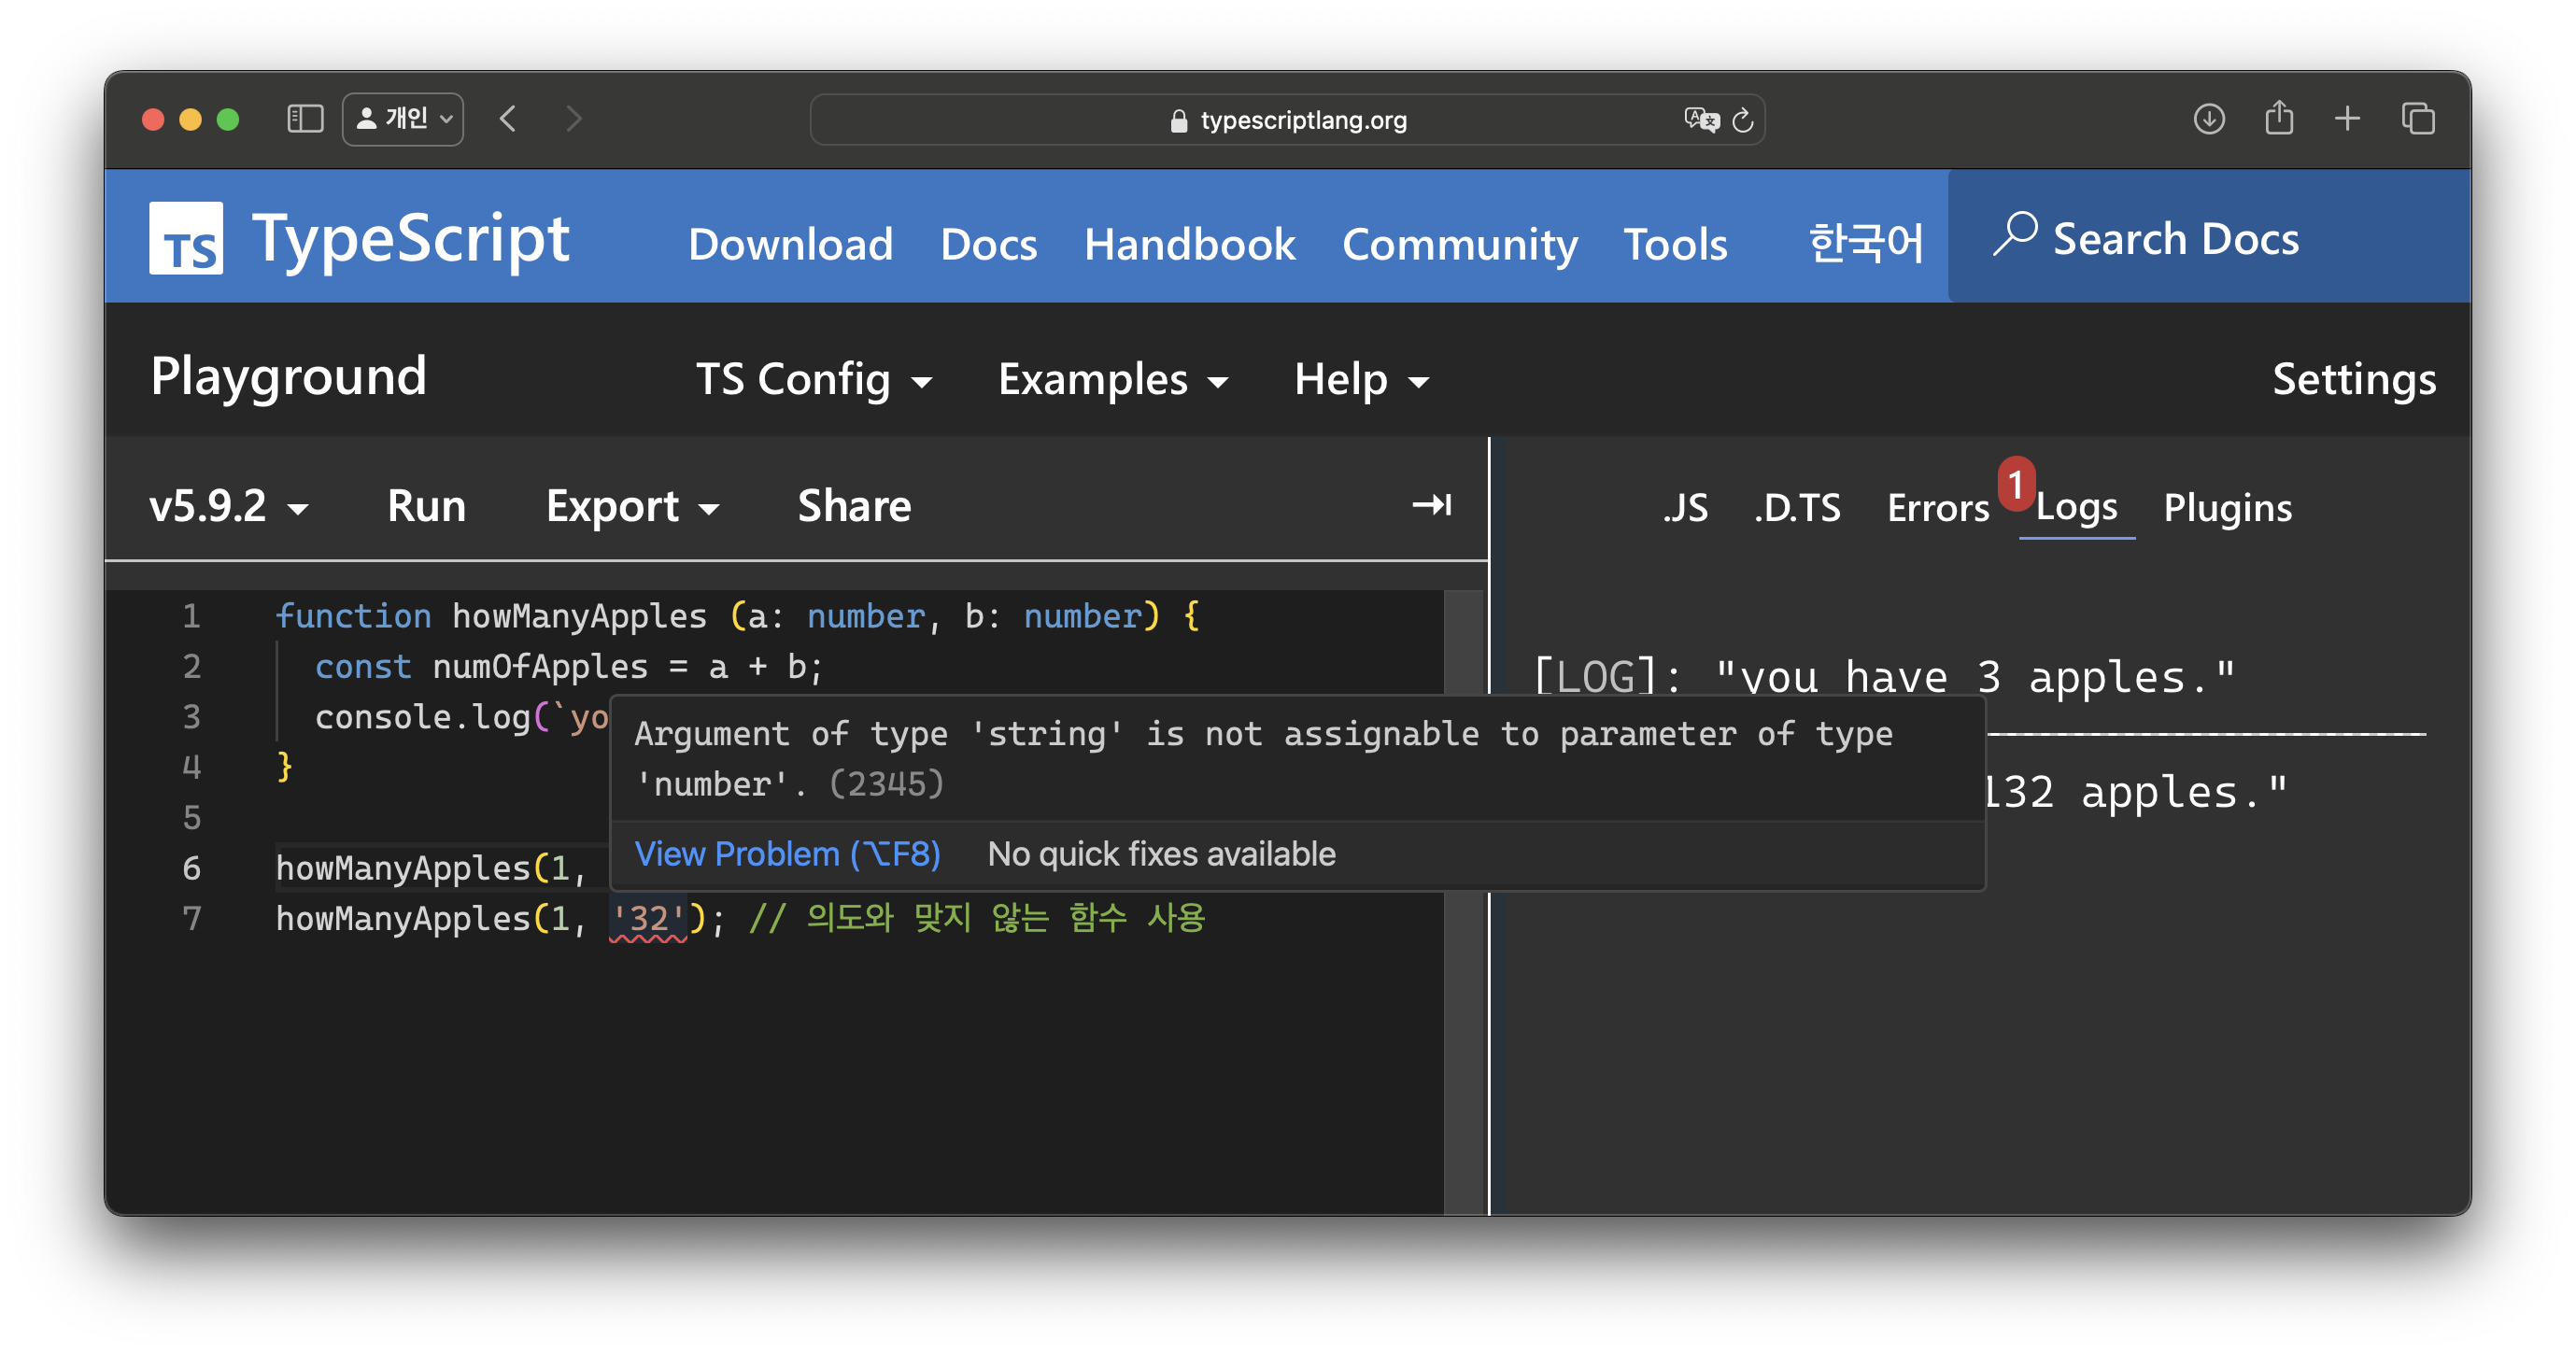2576x1354 pixels.
Task: Click the Safari share icon
Action: tap(2279, 118)
